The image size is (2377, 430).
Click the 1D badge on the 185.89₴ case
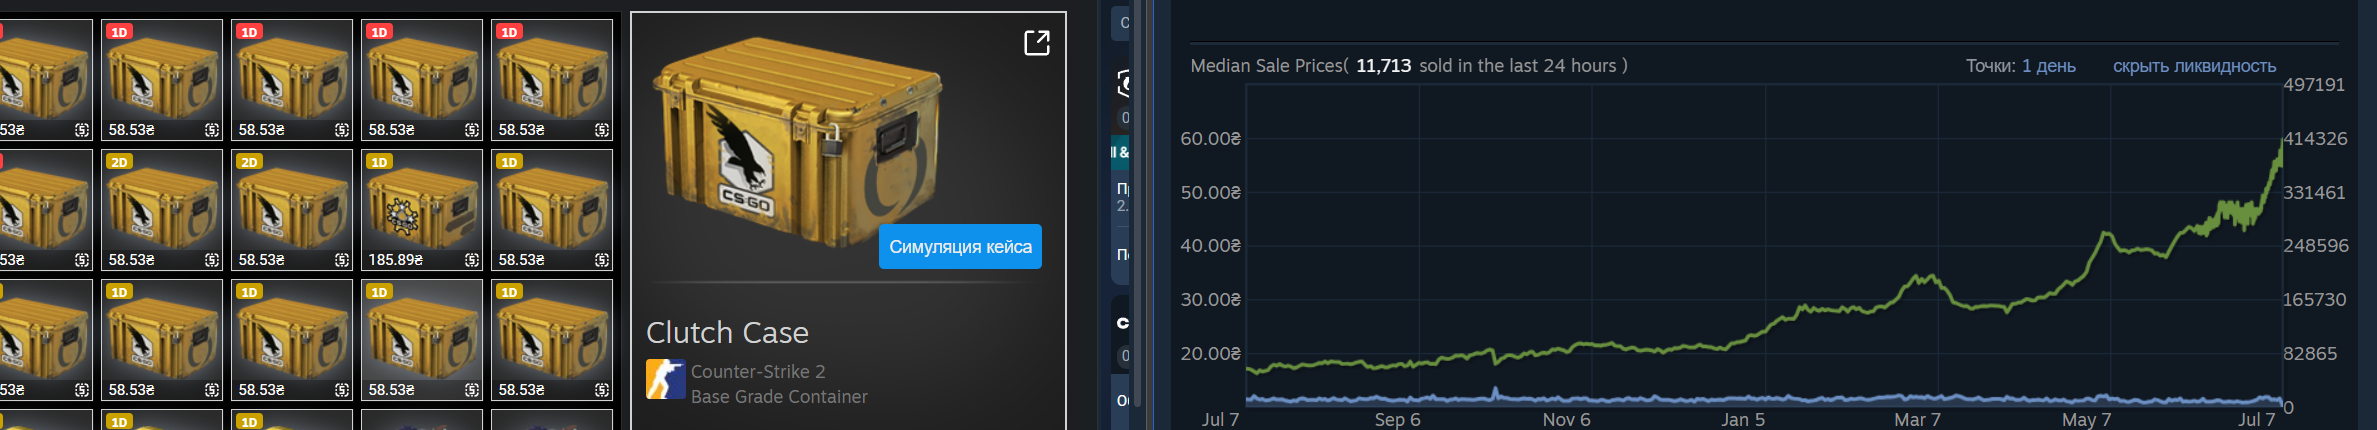click(x=379, y=162)
